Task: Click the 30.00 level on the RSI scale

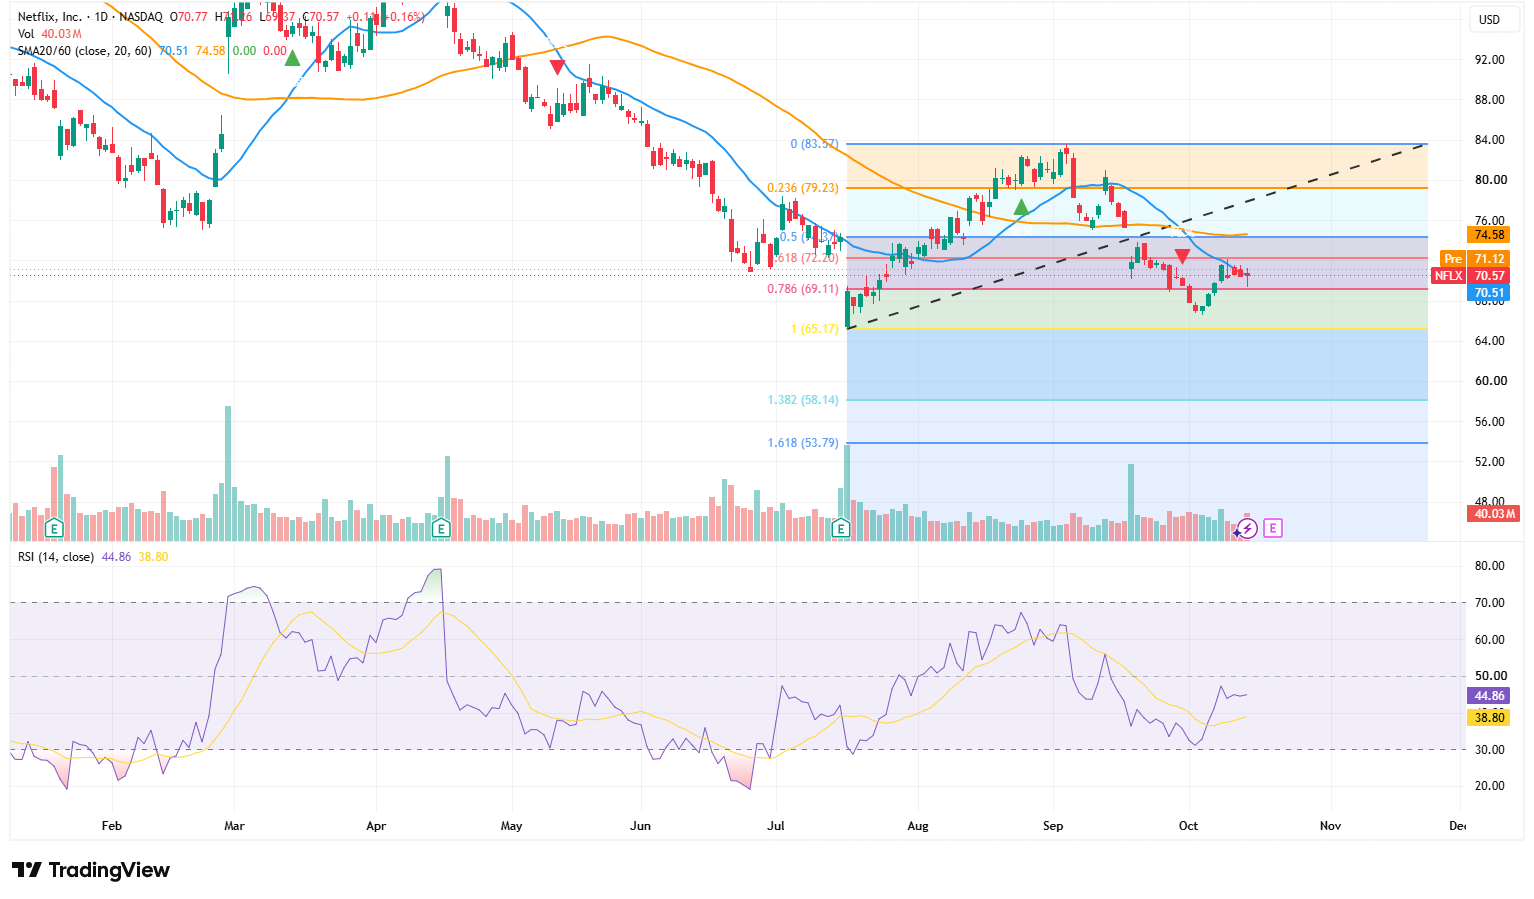Action: tap(1489, 750)
